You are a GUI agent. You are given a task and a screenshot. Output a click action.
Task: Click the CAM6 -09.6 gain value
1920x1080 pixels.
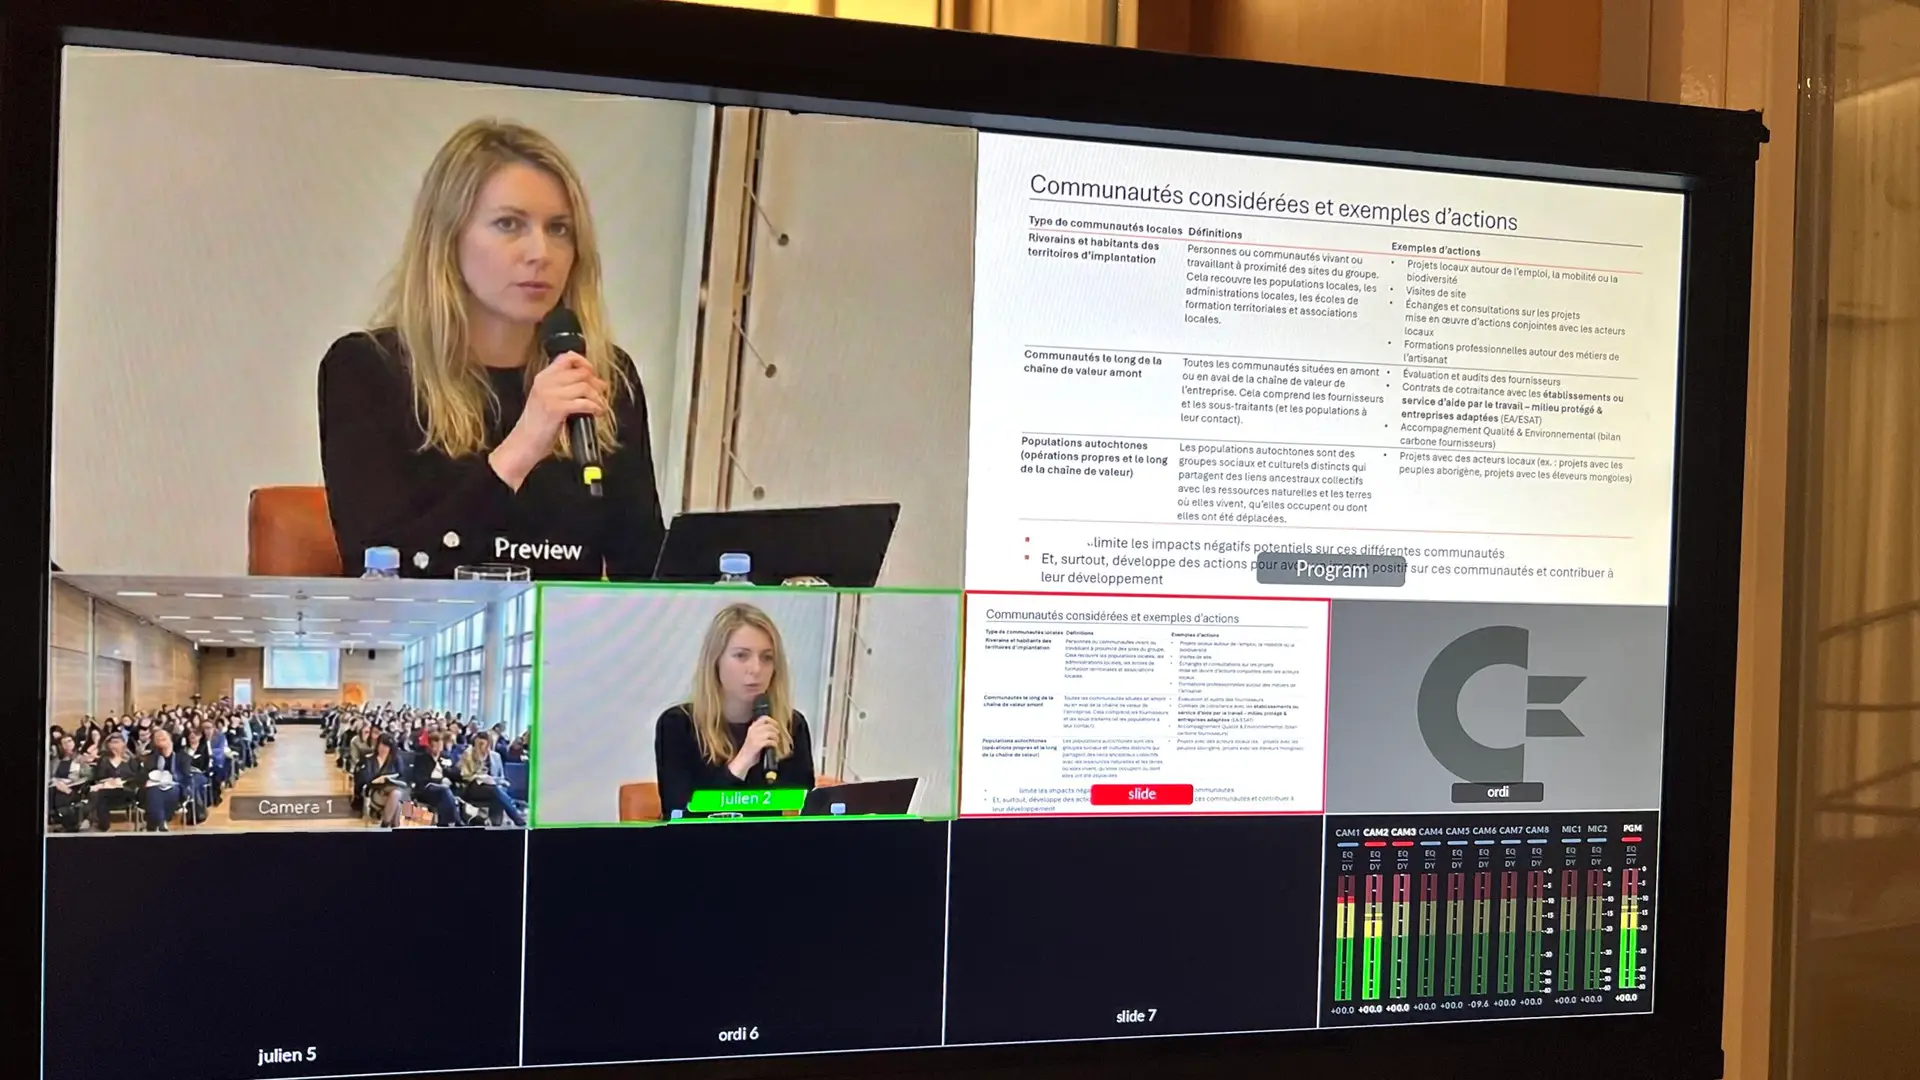1478,1004
